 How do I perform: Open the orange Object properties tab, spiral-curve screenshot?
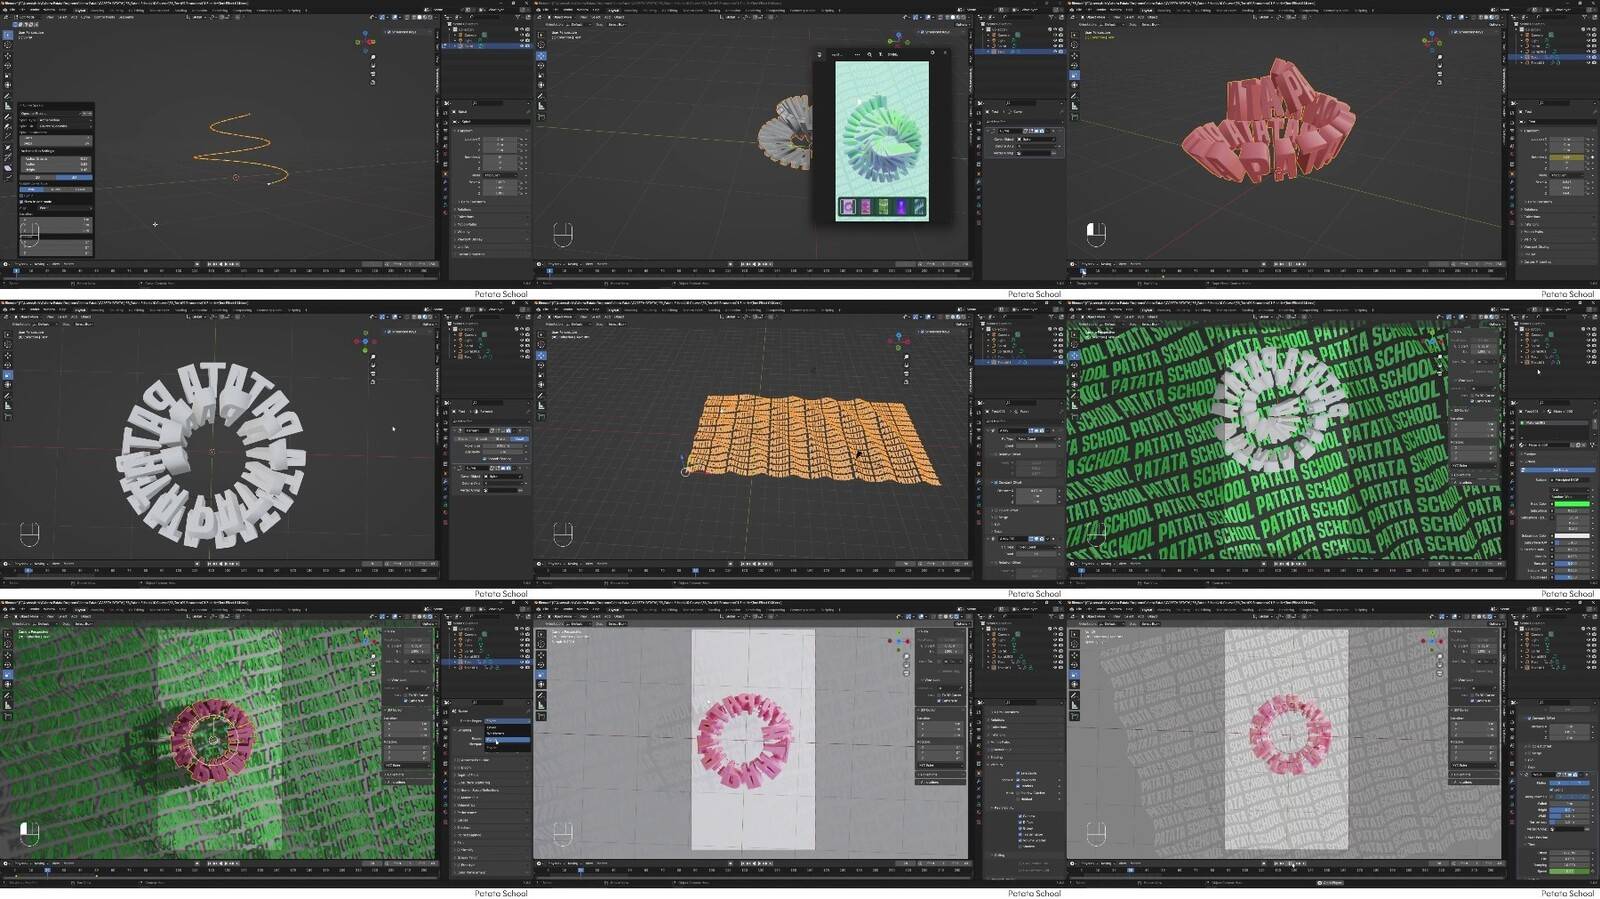coord(446,172)
